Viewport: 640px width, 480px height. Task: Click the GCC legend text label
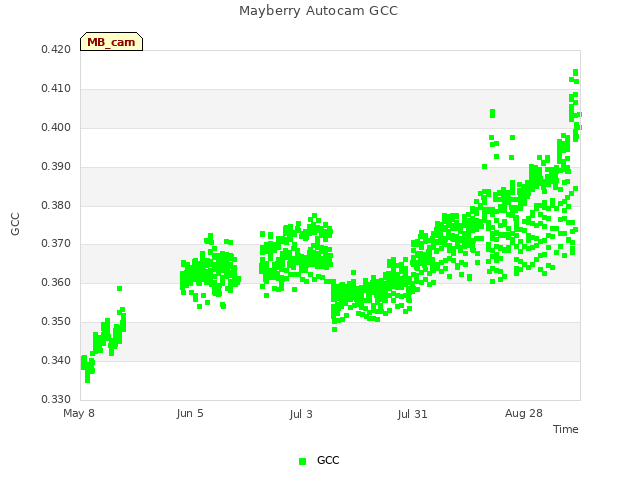tap(328, 460)
